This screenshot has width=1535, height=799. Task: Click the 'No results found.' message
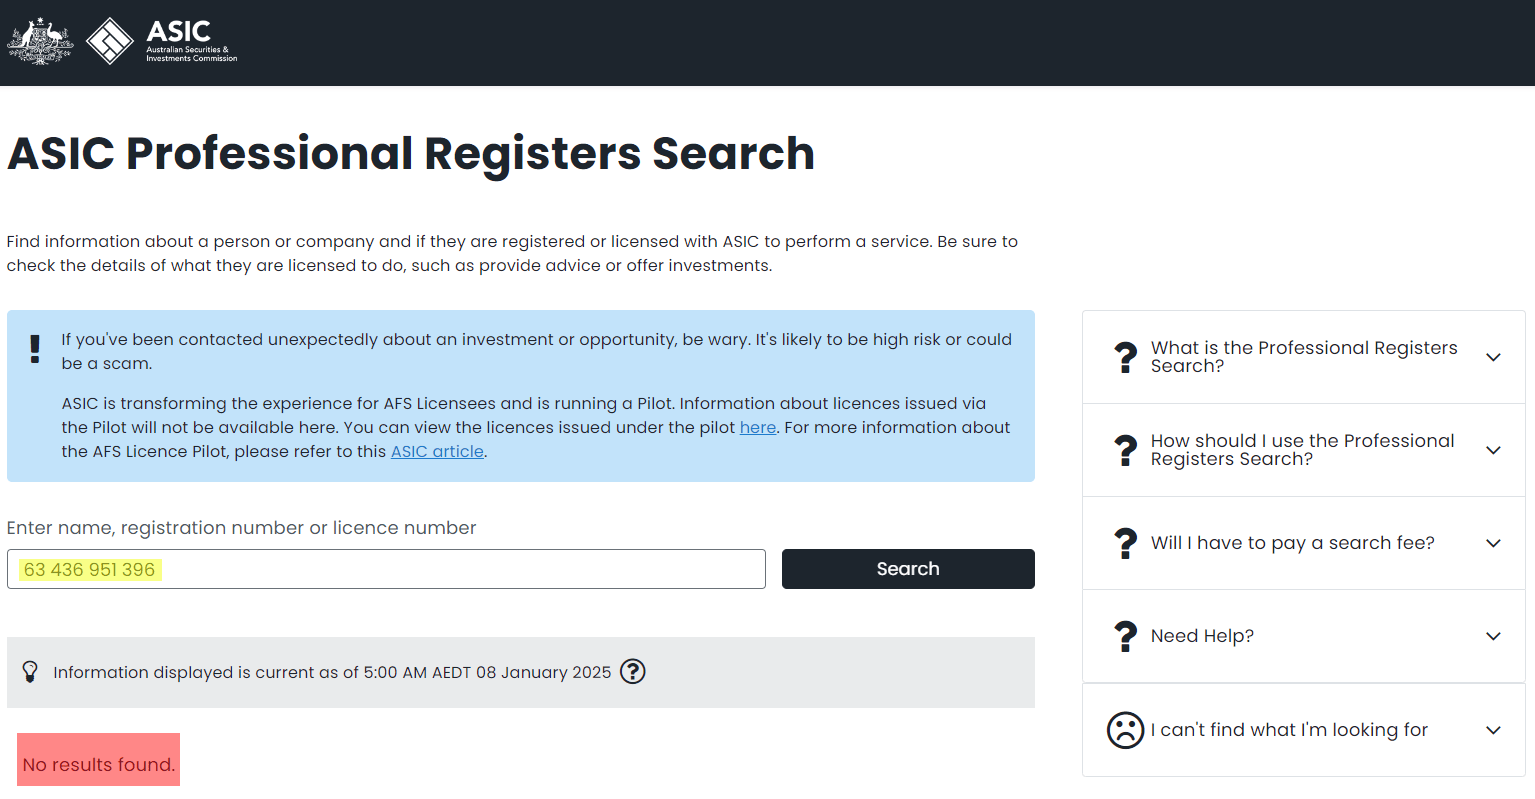(99, 764)
